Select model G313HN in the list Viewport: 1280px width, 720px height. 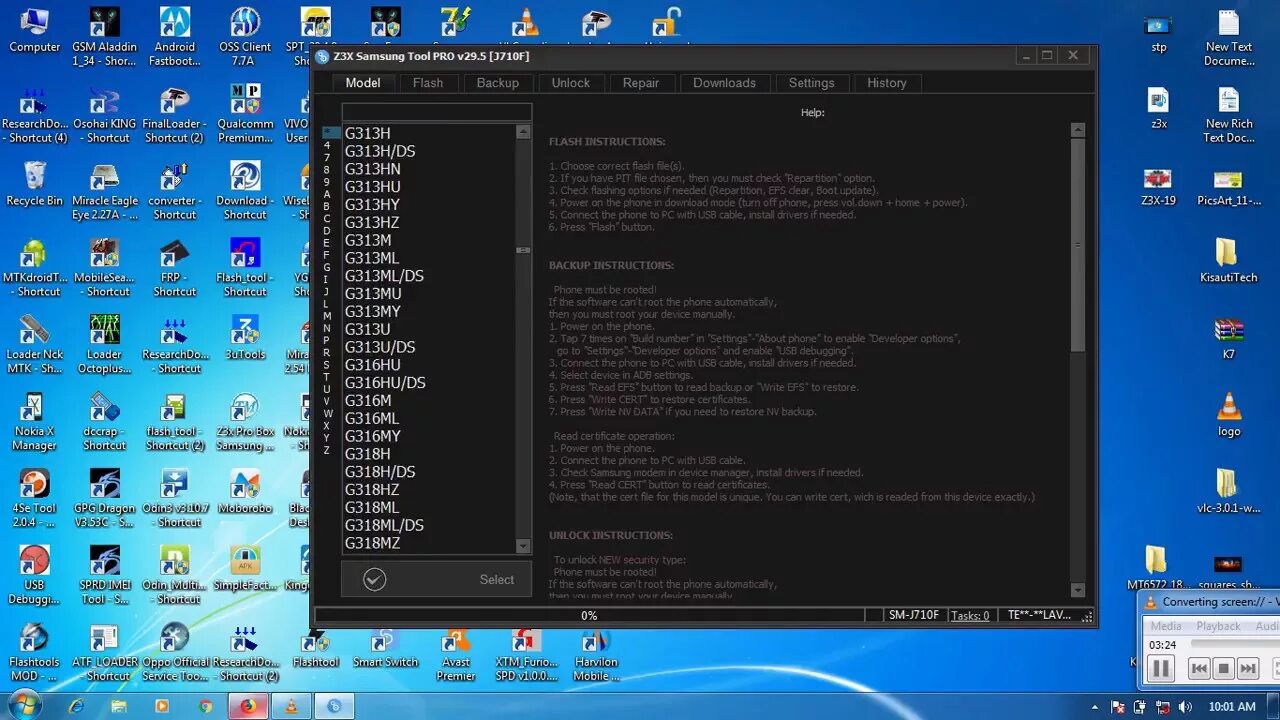(x=372, y=169)
